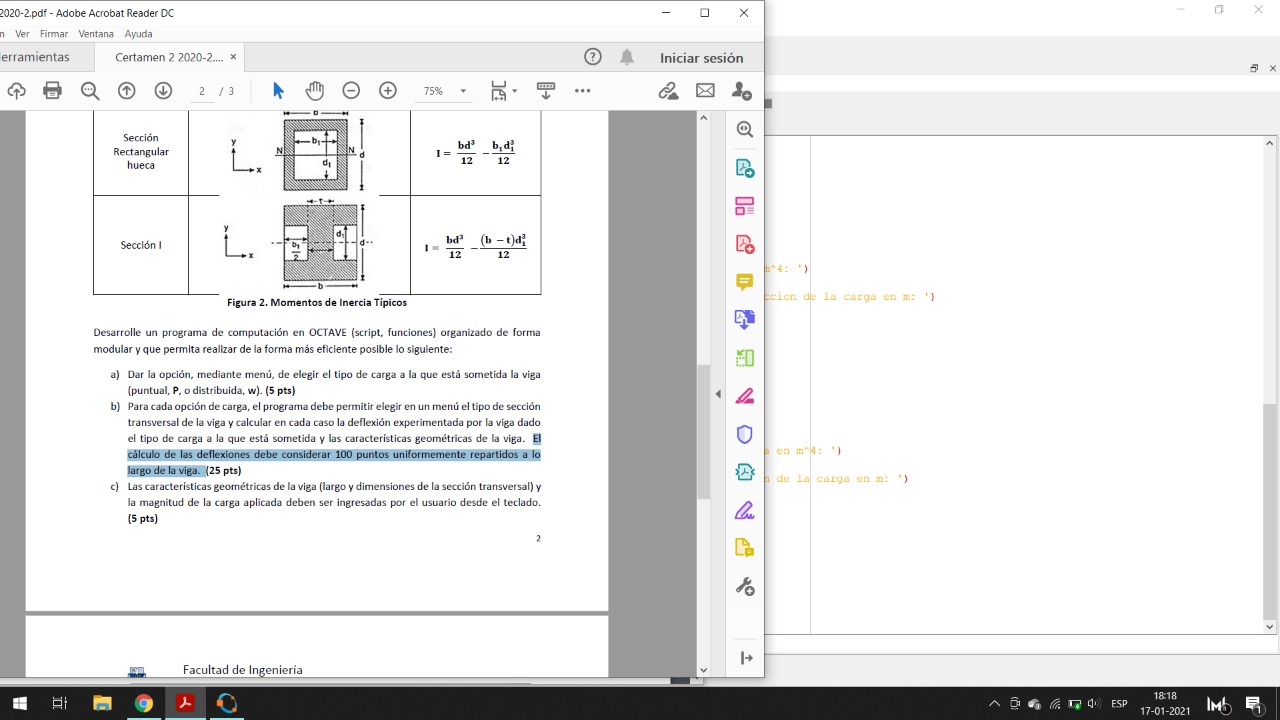Go to previous page with up arrow
Viewport: 1280px width, 720px height.
127,91
